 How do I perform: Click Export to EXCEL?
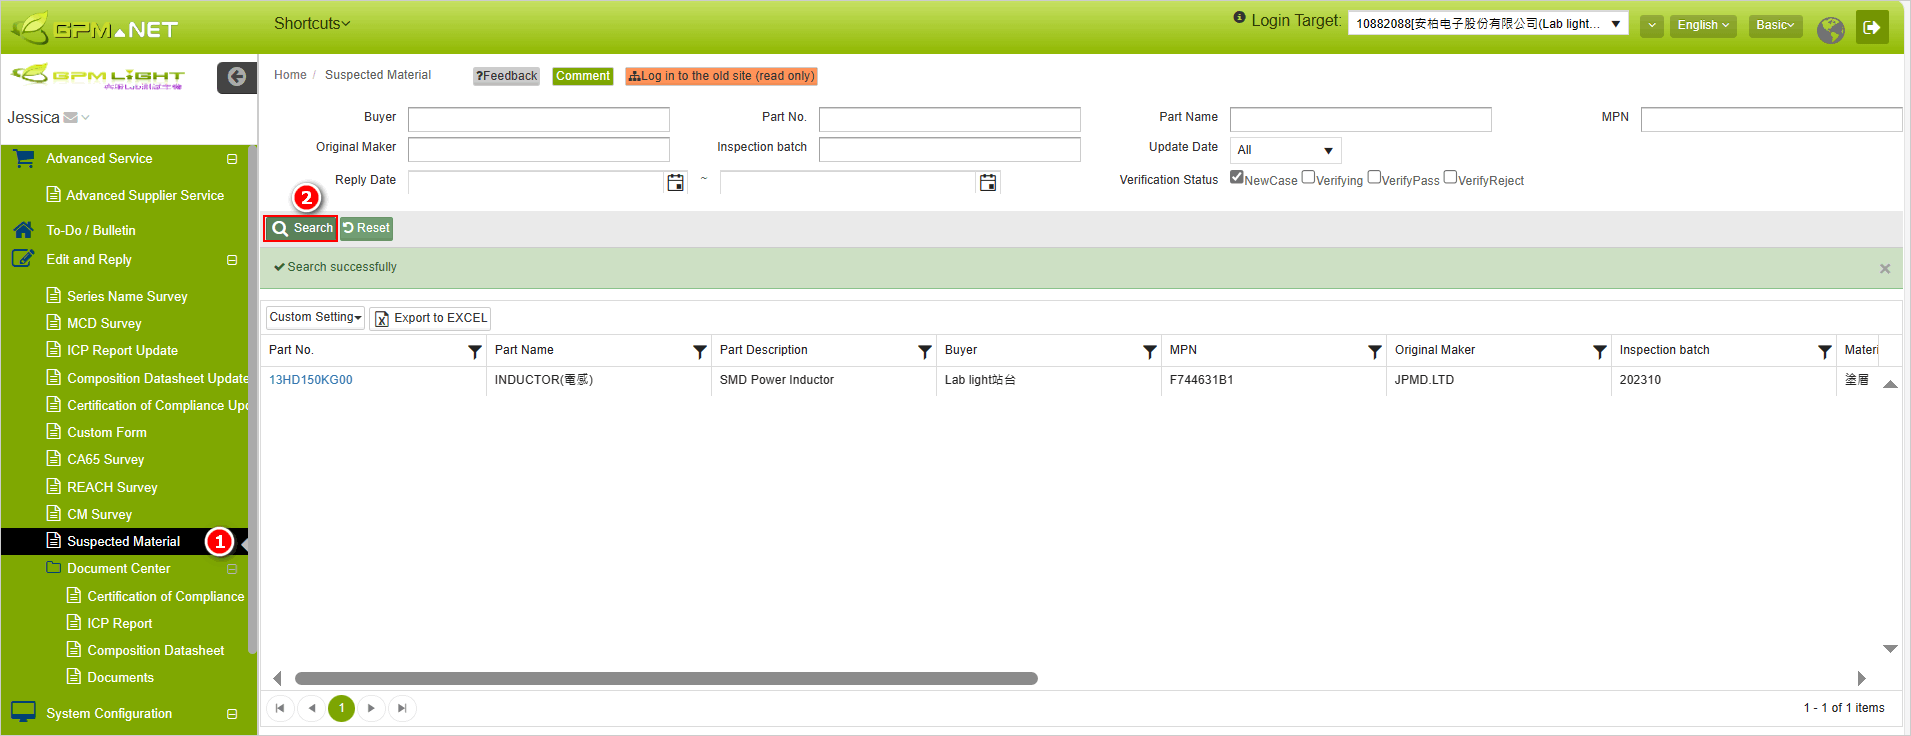[430, 318]
